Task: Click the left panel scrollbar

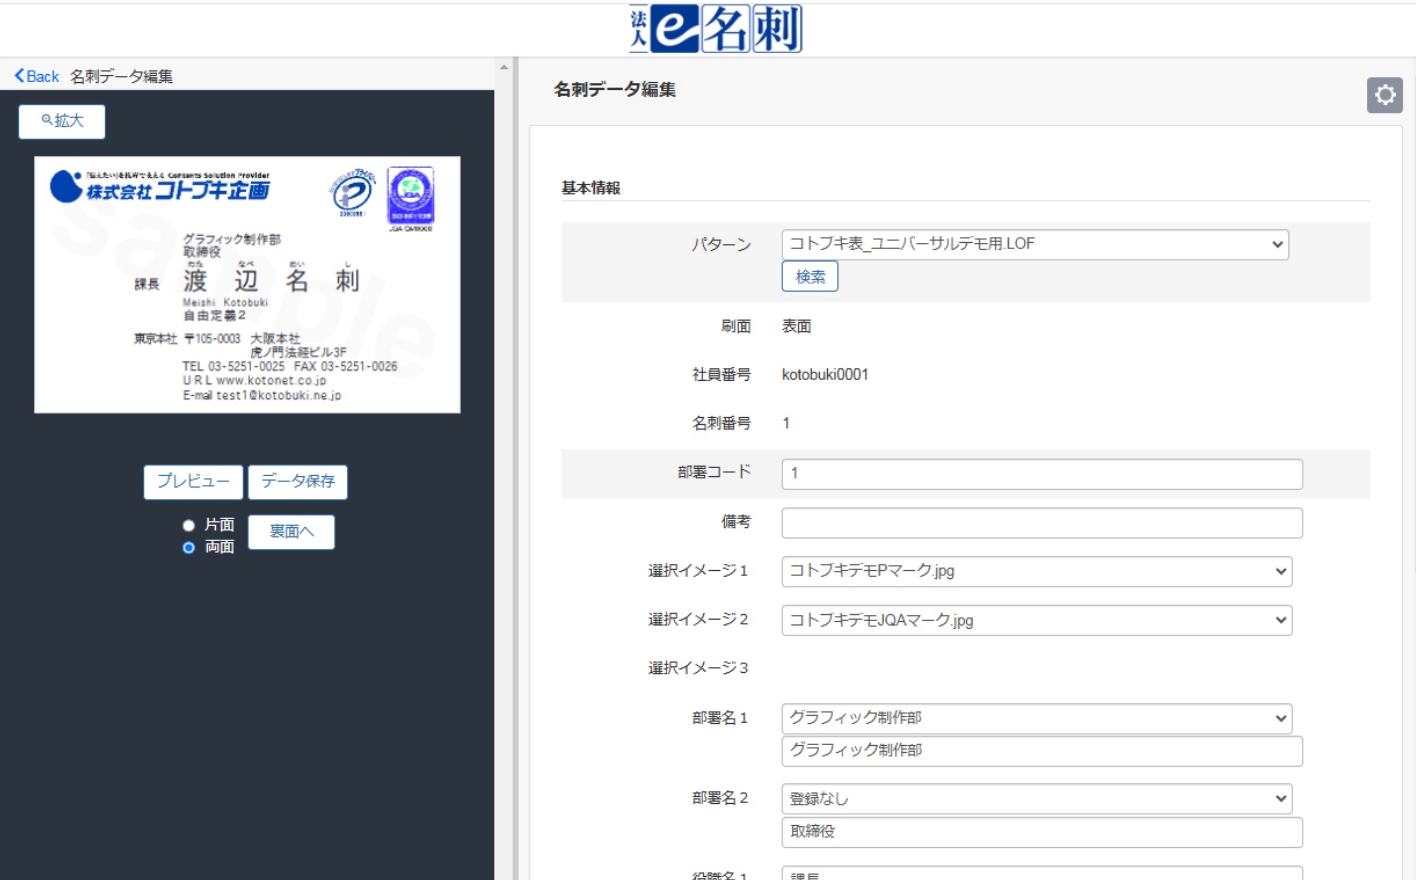Action: [501, 400]
